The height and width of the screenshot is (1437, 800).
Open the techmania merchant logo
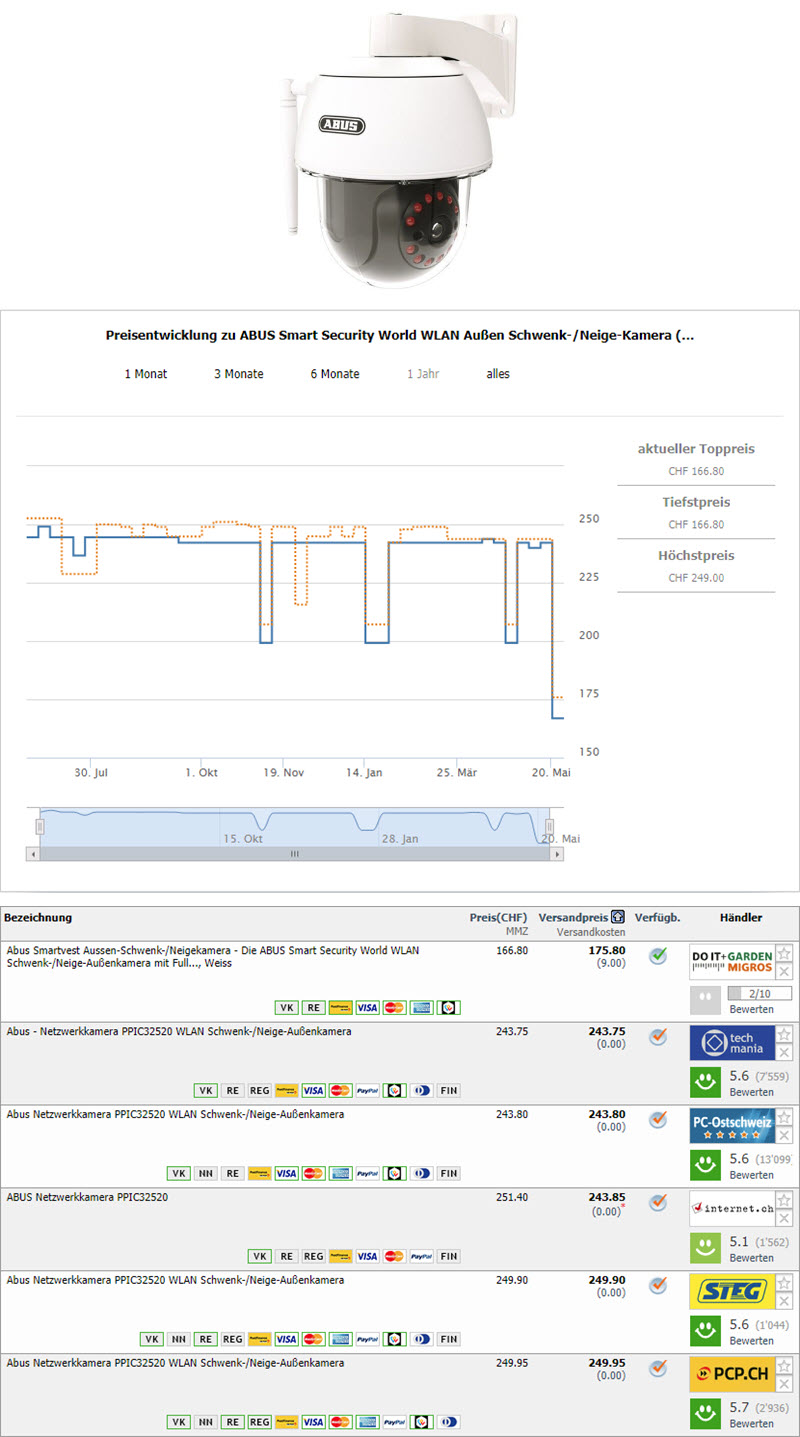[732, 1043]
